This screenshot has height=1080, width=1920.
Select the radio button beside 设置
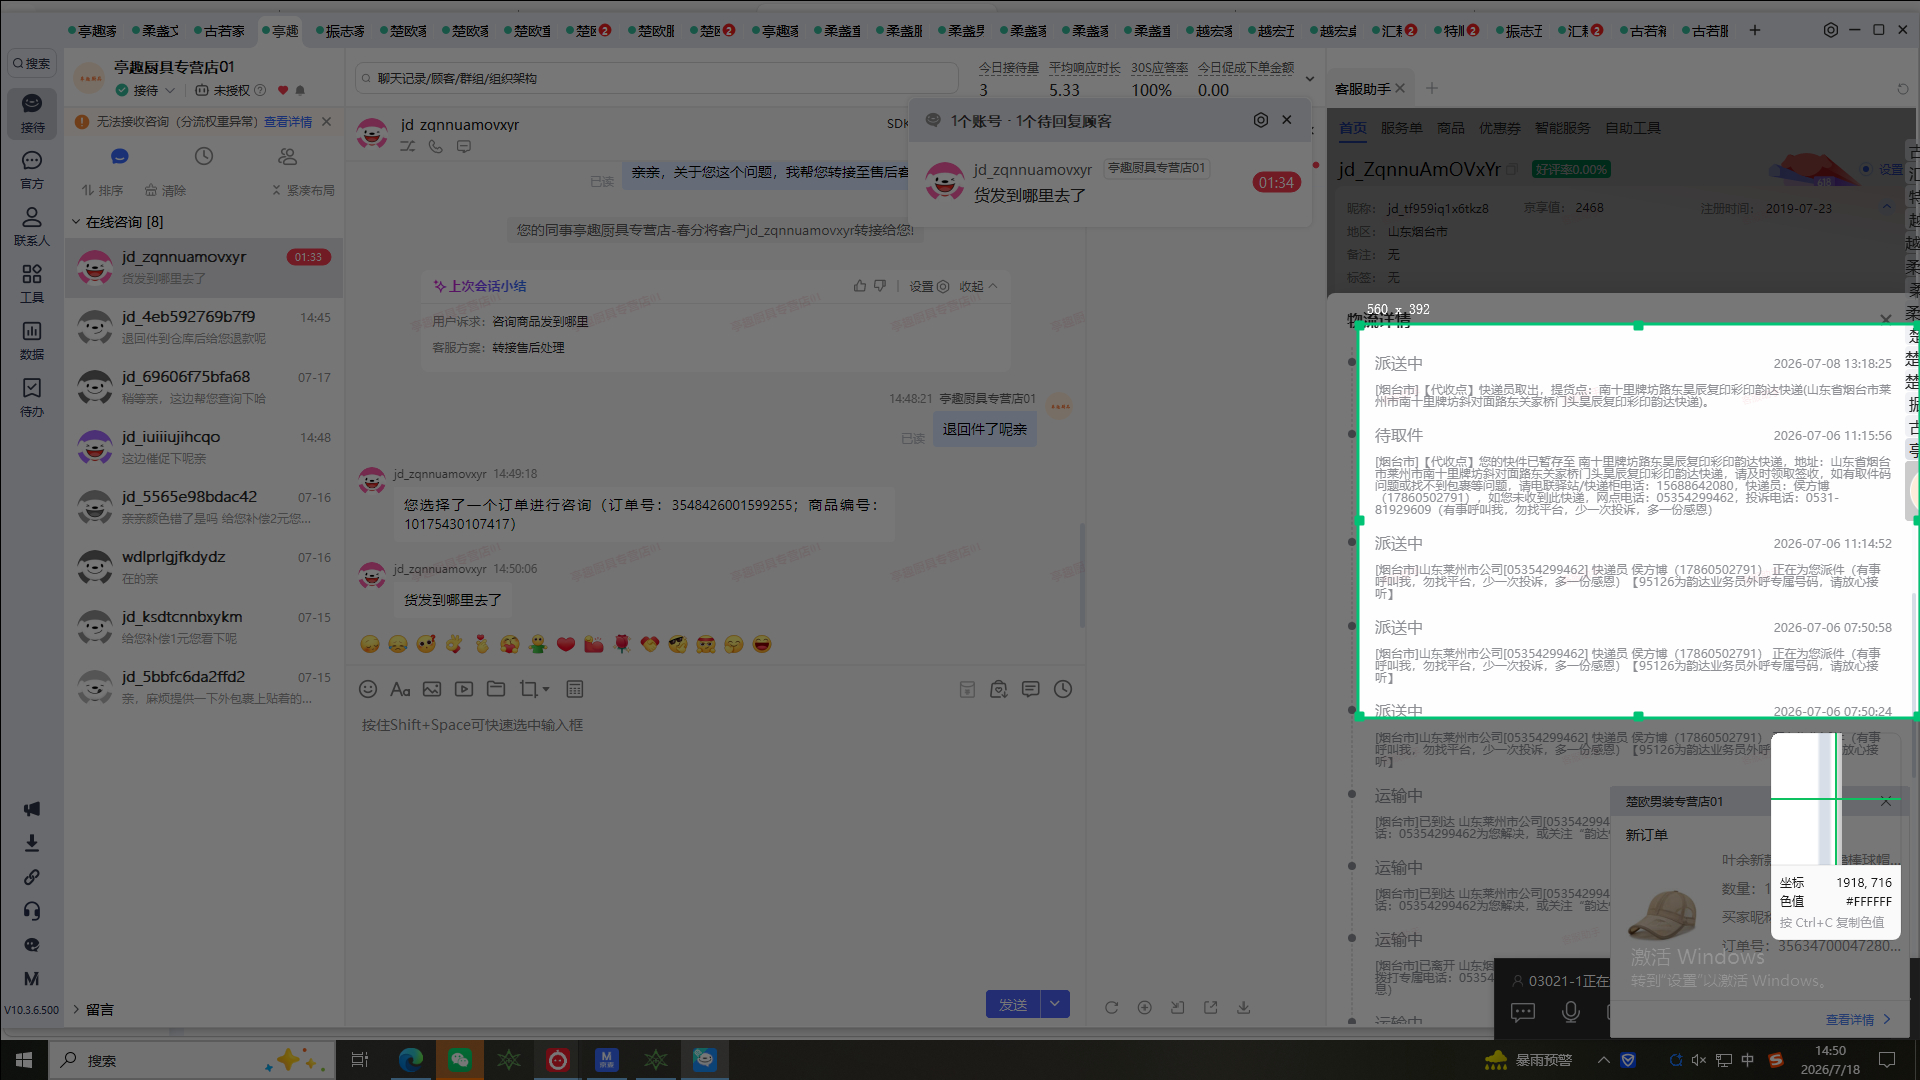point(1866,169)
